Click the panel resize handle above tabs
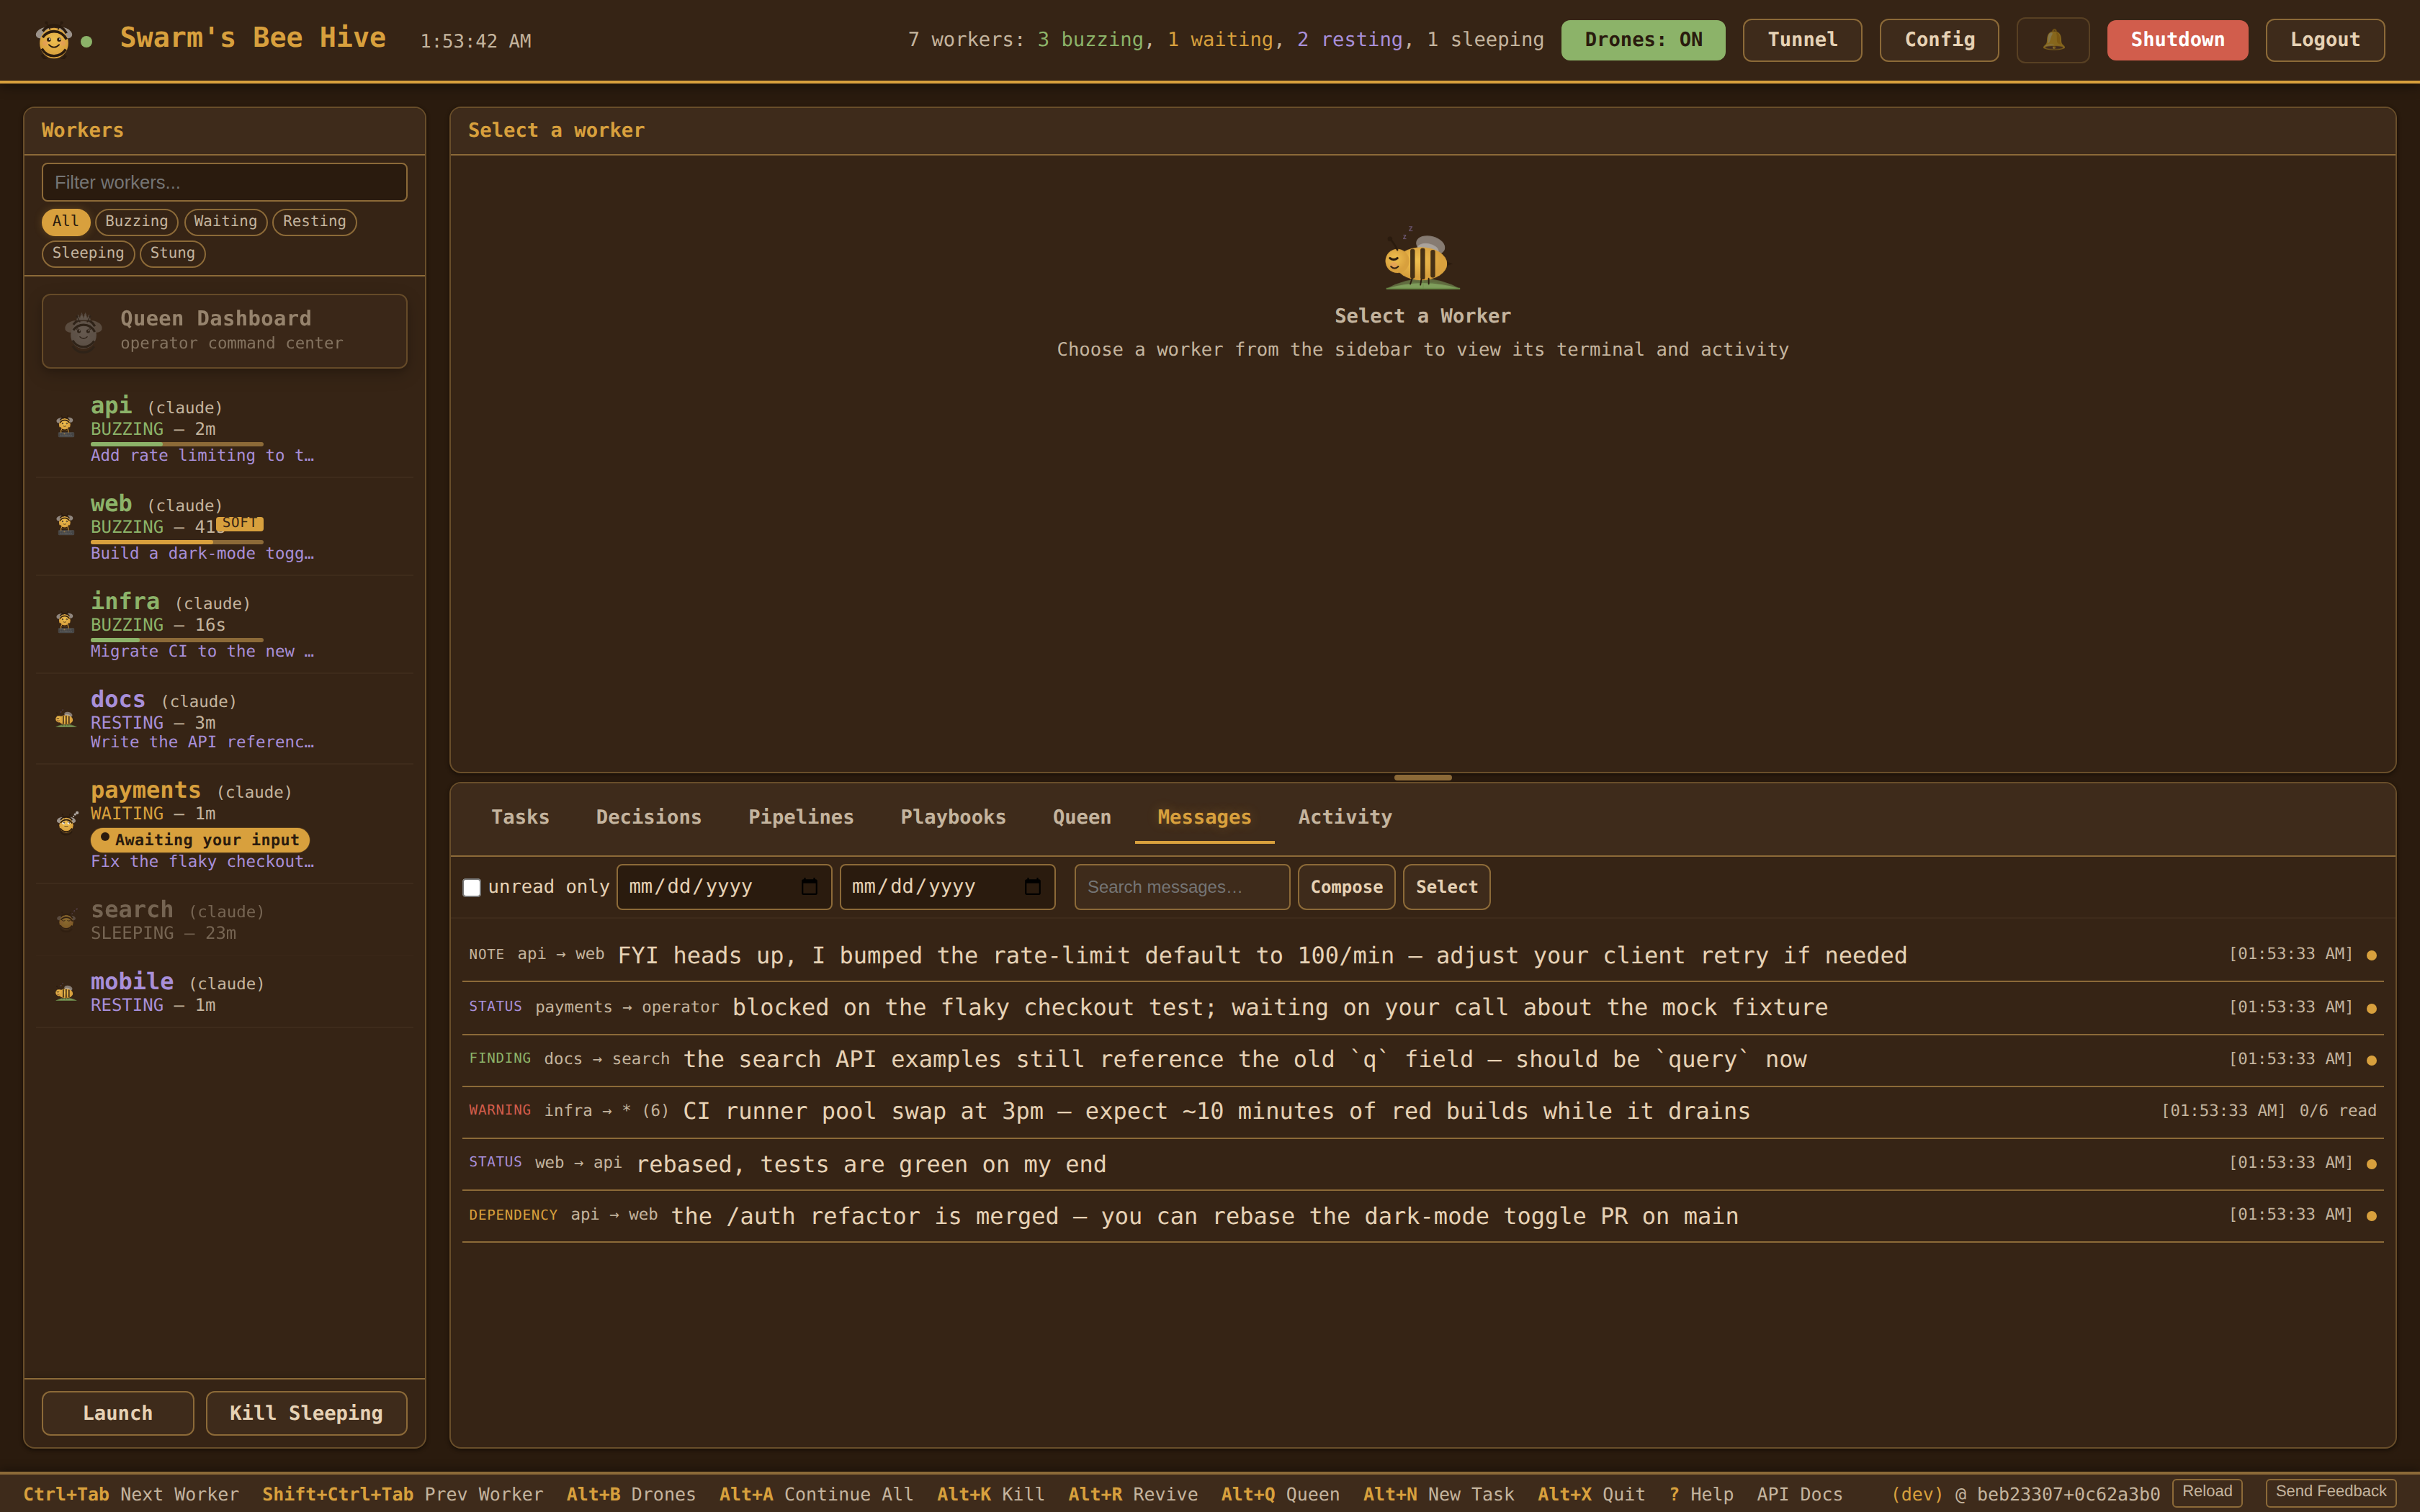Image resolution: width=2420 pixels, height=1512 pixels. (x=1422, y=777)
